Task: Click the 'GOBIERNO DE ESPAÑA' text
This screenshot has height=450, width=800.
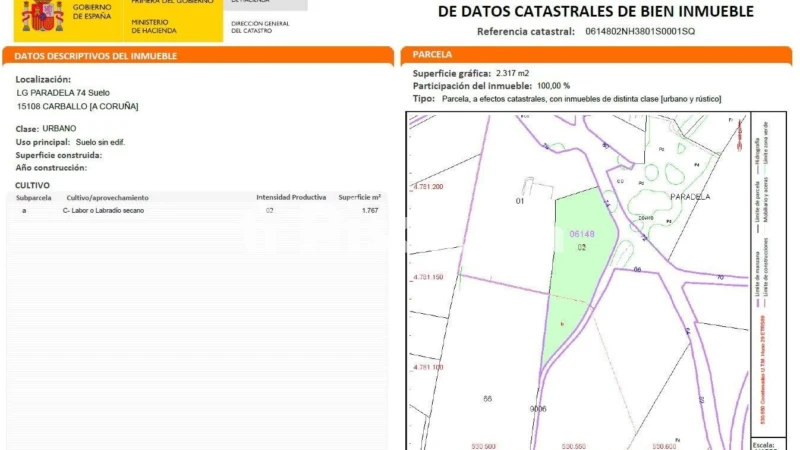Action: pyautogui.click(x=92, y=12)
